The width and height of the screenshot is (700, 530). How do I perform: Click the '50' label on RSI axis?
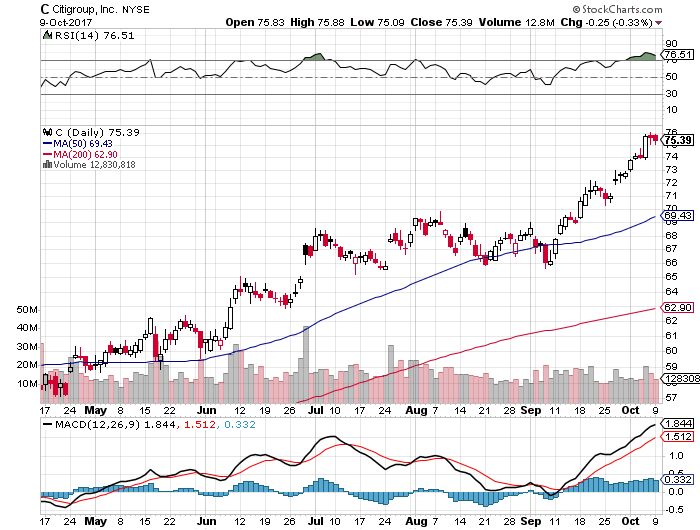(x=671, y=77)
